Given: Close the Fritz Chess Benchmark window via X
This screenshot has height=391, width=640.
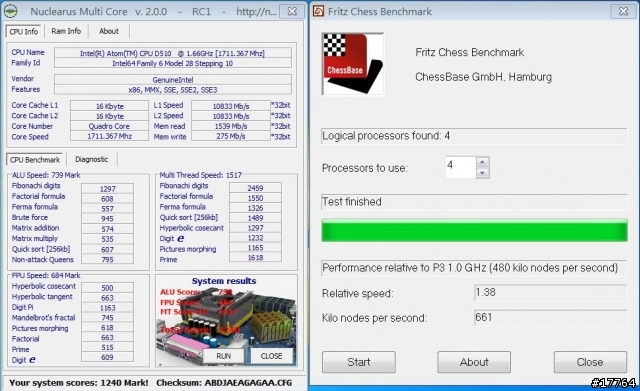Looking at the screenshot, I should (623, 11).
